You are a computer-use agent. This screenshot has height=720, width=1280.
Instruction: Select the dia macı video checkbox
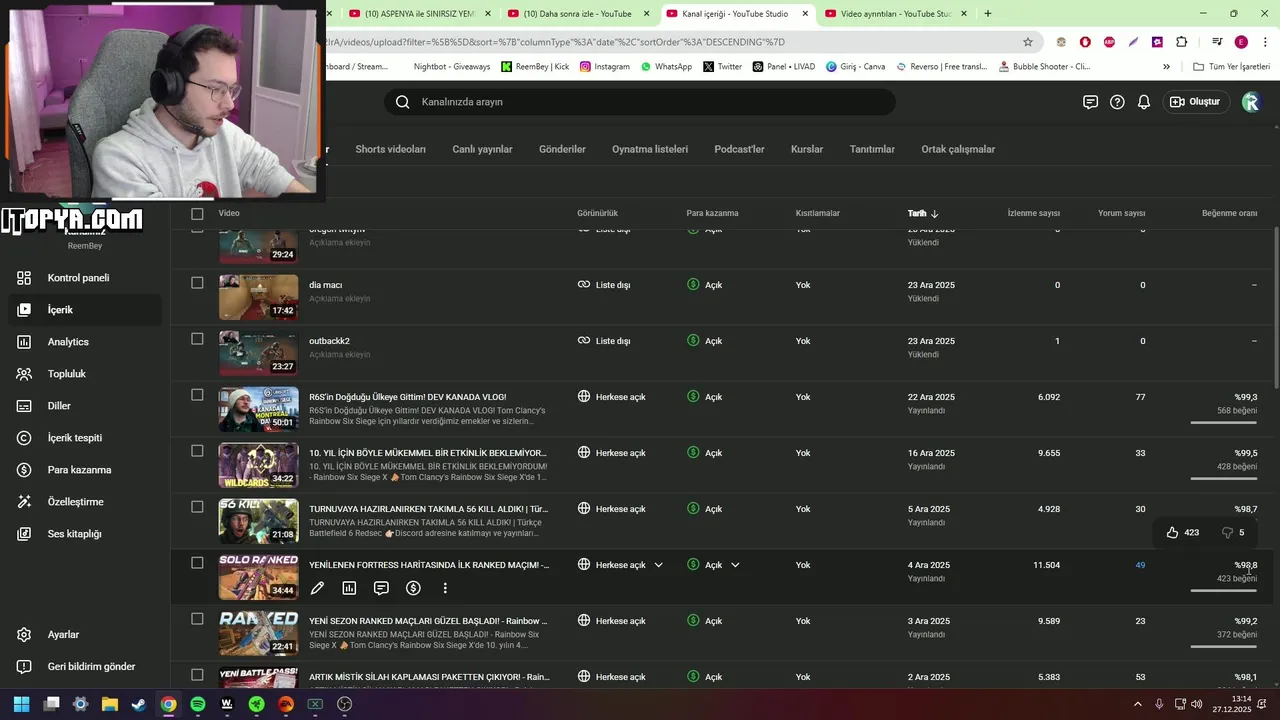[x=197, y=283]
